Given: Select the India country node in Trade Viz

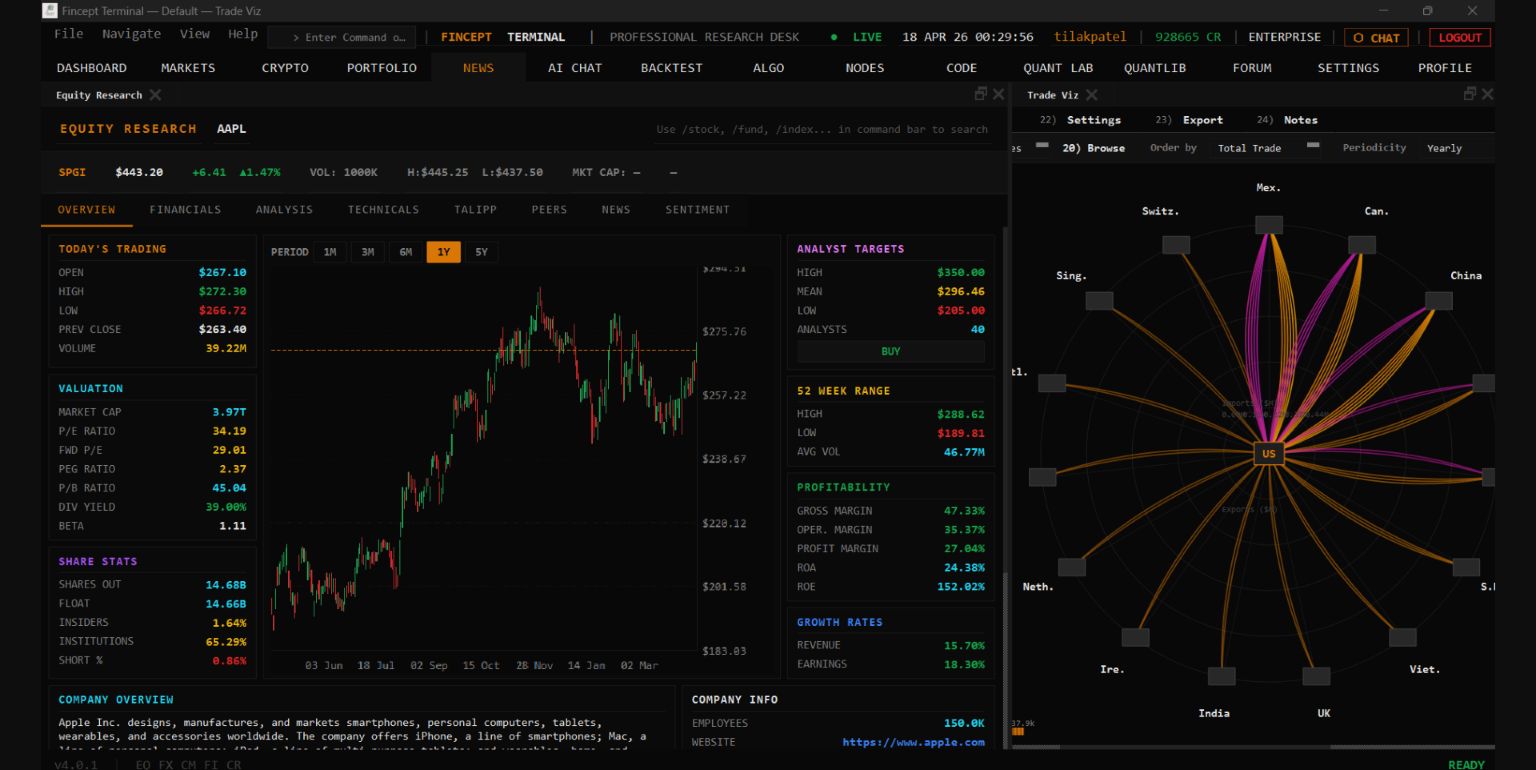Looking at the screenshot, I should pos(1221,676).
